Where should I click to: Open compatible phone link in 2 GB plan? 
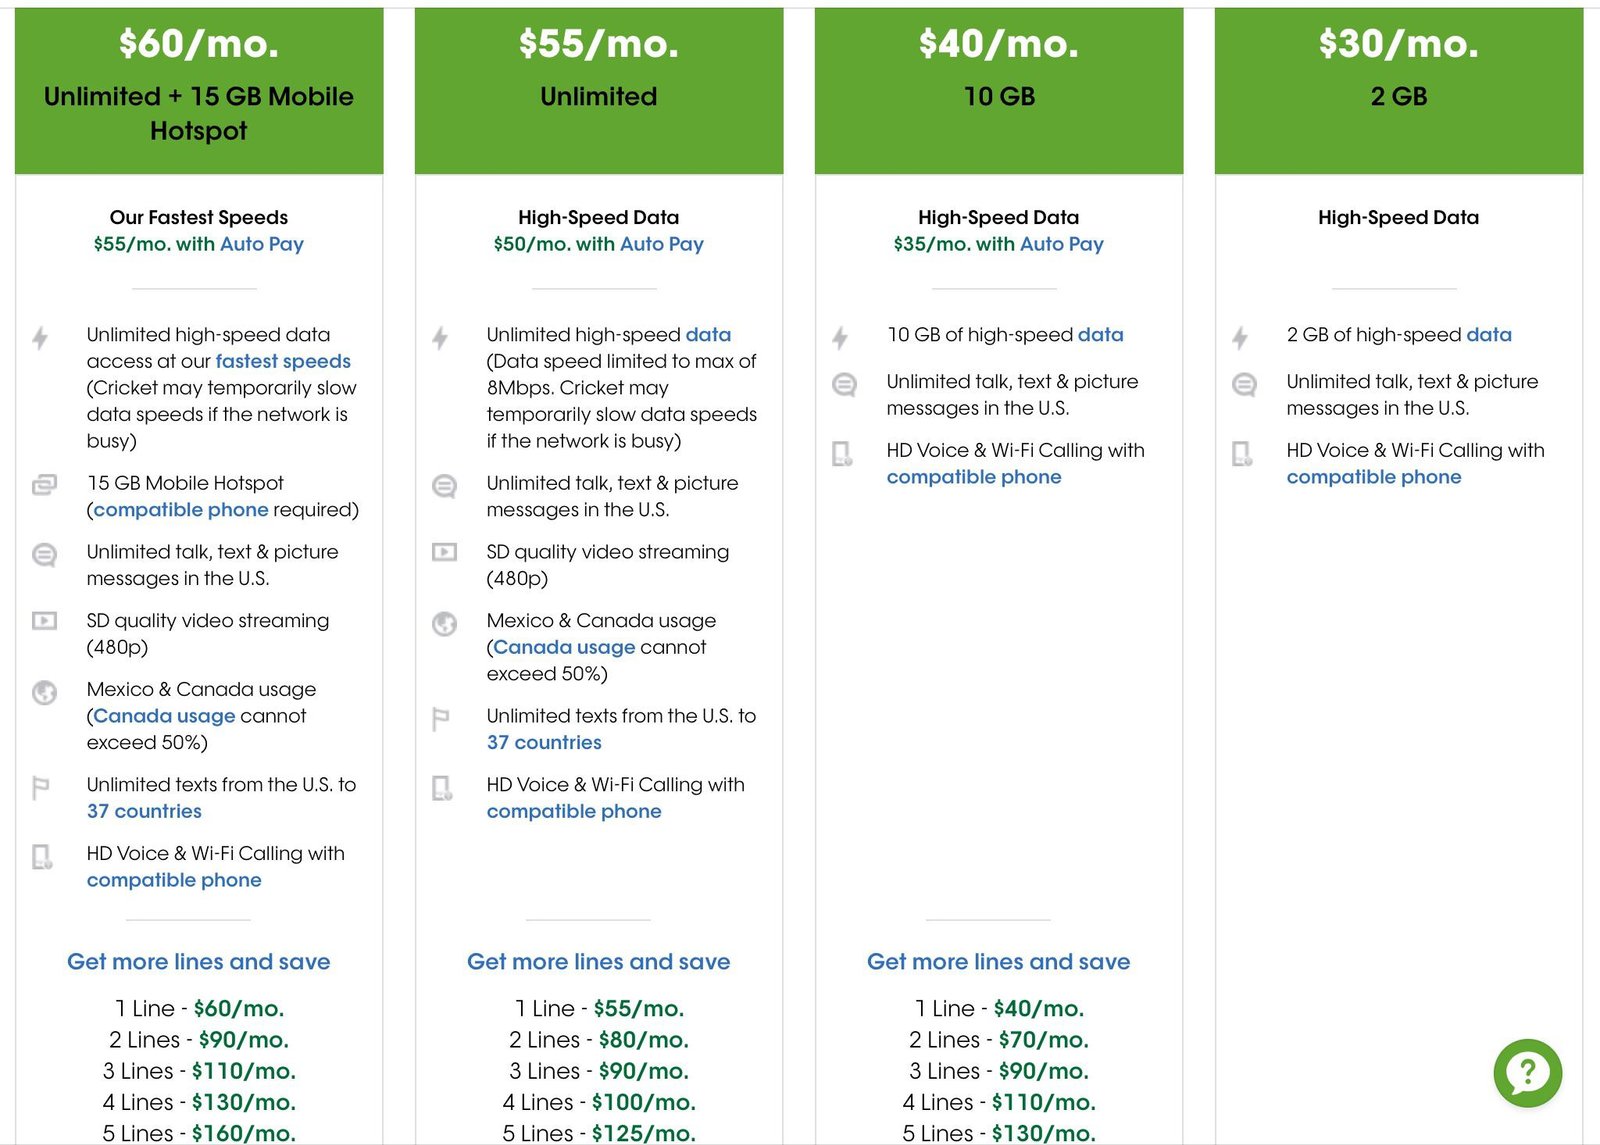tap(1374, 477)
